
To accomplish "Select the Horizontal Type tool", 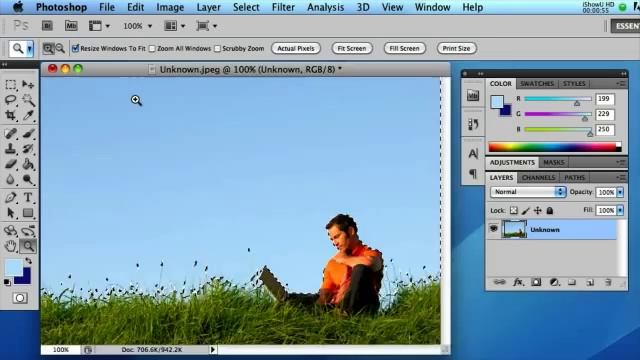I will coord(28,198).
